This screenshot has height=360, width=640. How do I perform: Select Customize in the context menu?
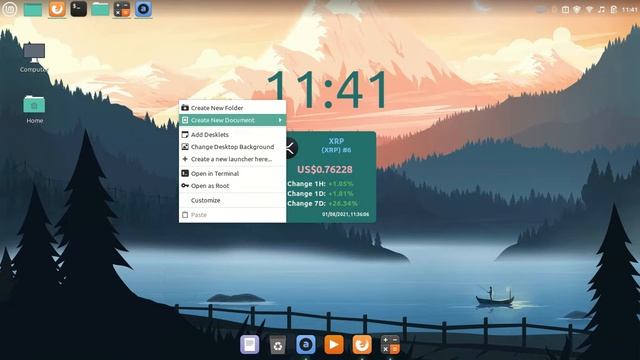(x=232, y=200)
